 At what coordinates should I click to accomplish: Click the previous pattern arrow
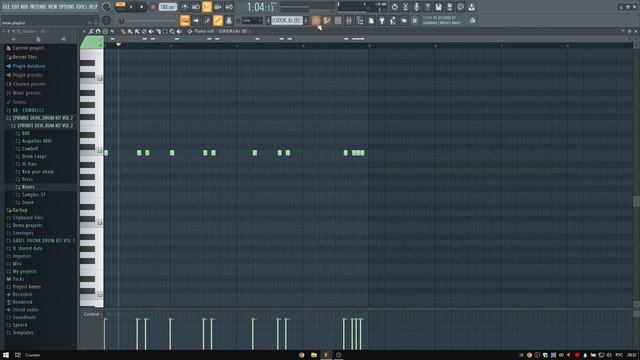pyautogui.click(x=269, y=20)
